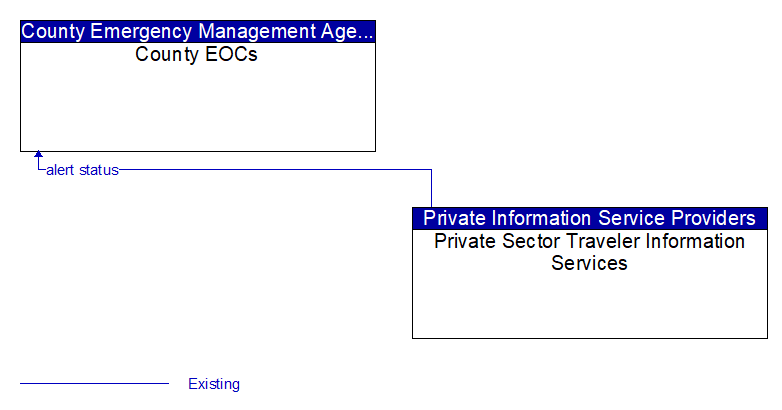Click inside the County EOCs box body
Screen dimensions: 782x410
click(x=197, y=105)
